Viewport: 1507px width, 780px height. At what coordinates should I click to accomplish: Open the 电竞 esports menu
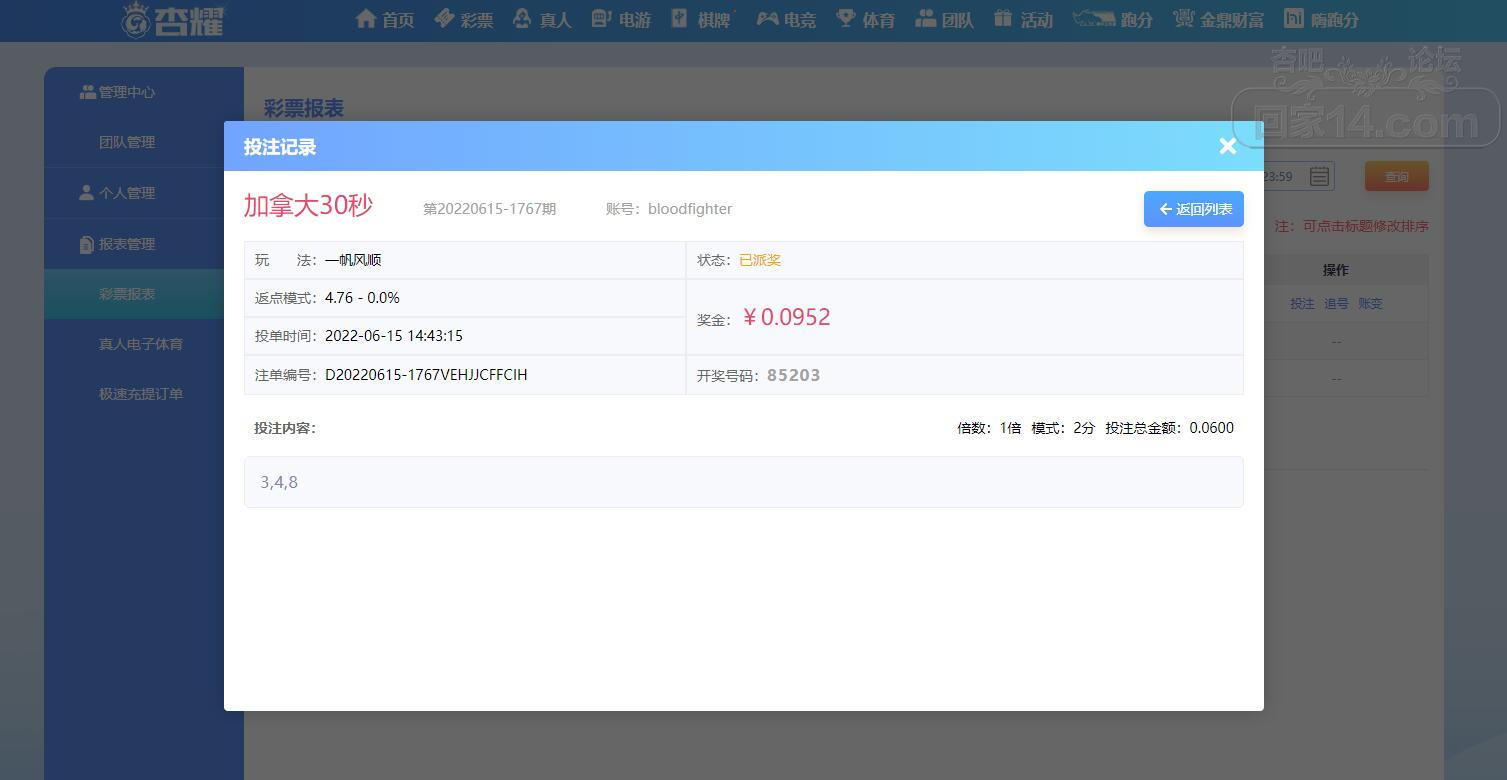[x=785, y=19]
